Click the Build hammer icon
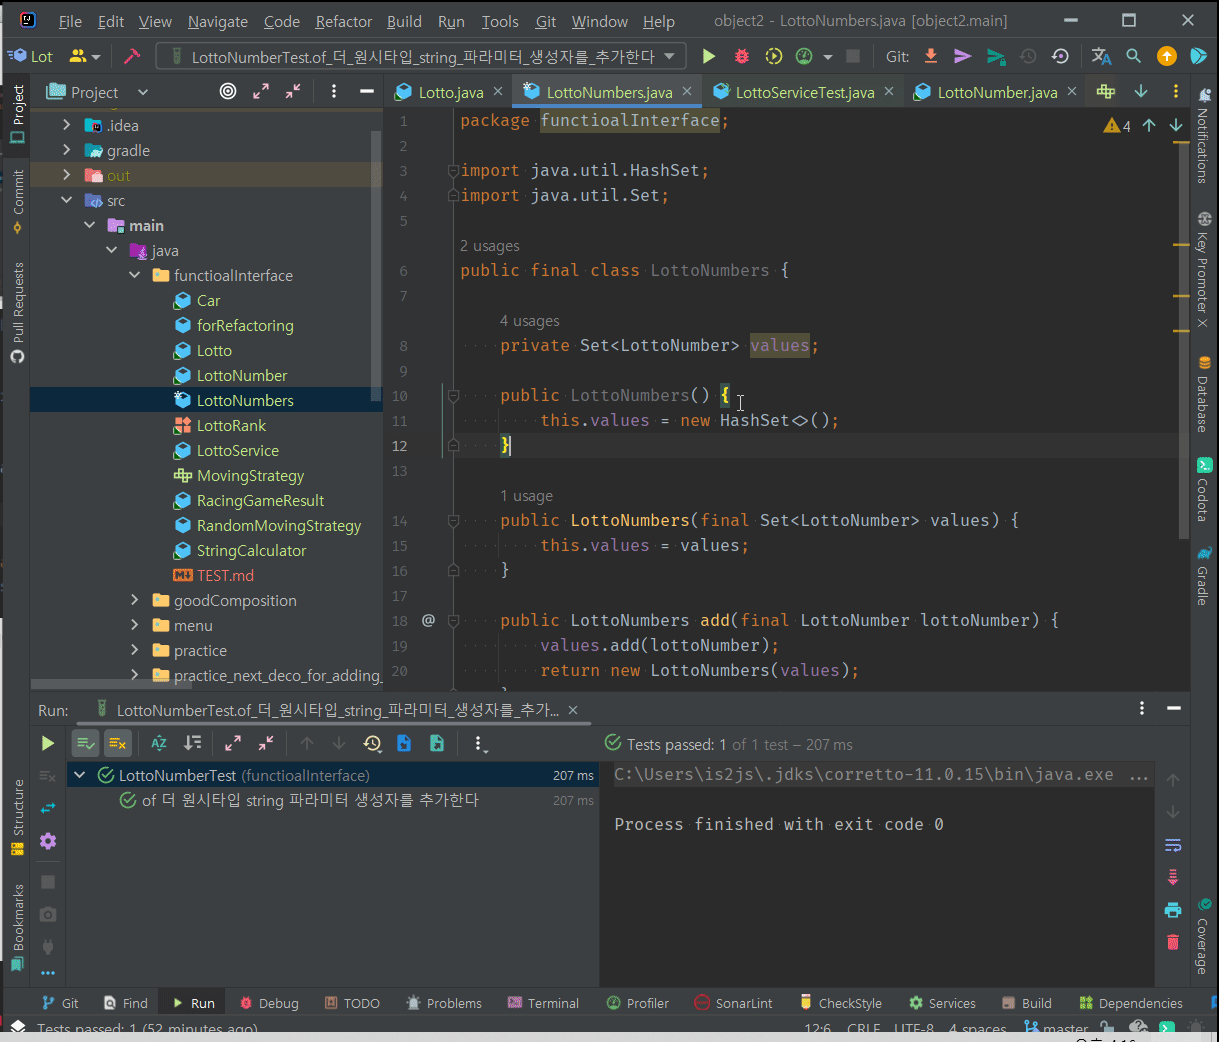The image size is (1219, 1042). click(x=131, y=57)
